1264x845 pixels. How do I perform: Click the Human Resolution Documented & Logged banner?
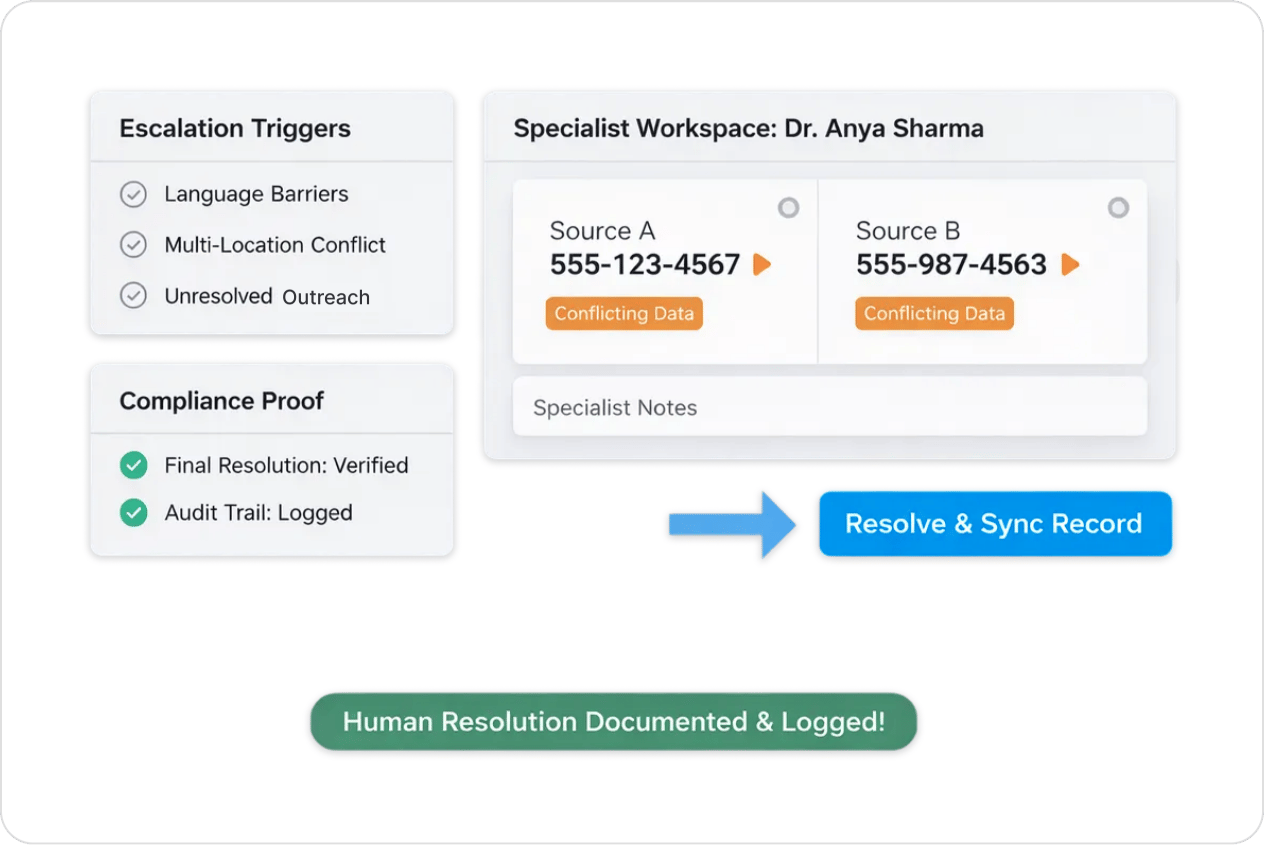point(613,722)
